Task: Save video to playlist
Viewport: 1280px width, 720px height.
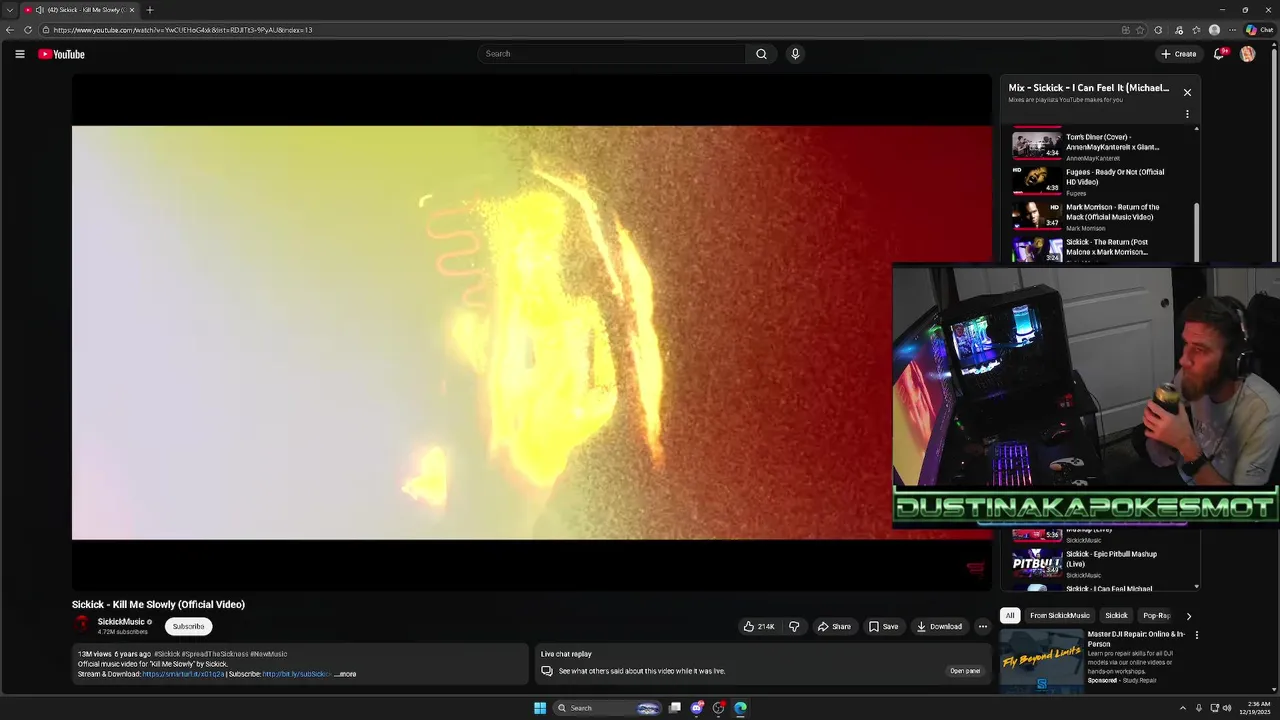Action: [x=883, y=627]
